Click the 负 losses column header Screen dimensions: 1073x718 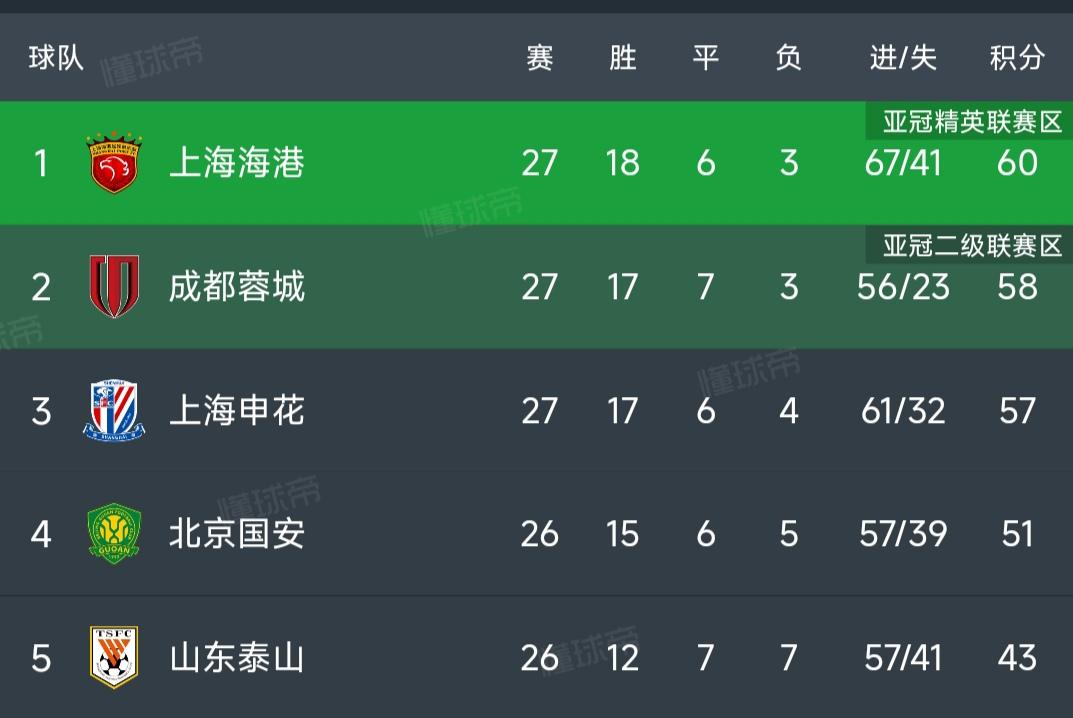[x=788, y=58]
